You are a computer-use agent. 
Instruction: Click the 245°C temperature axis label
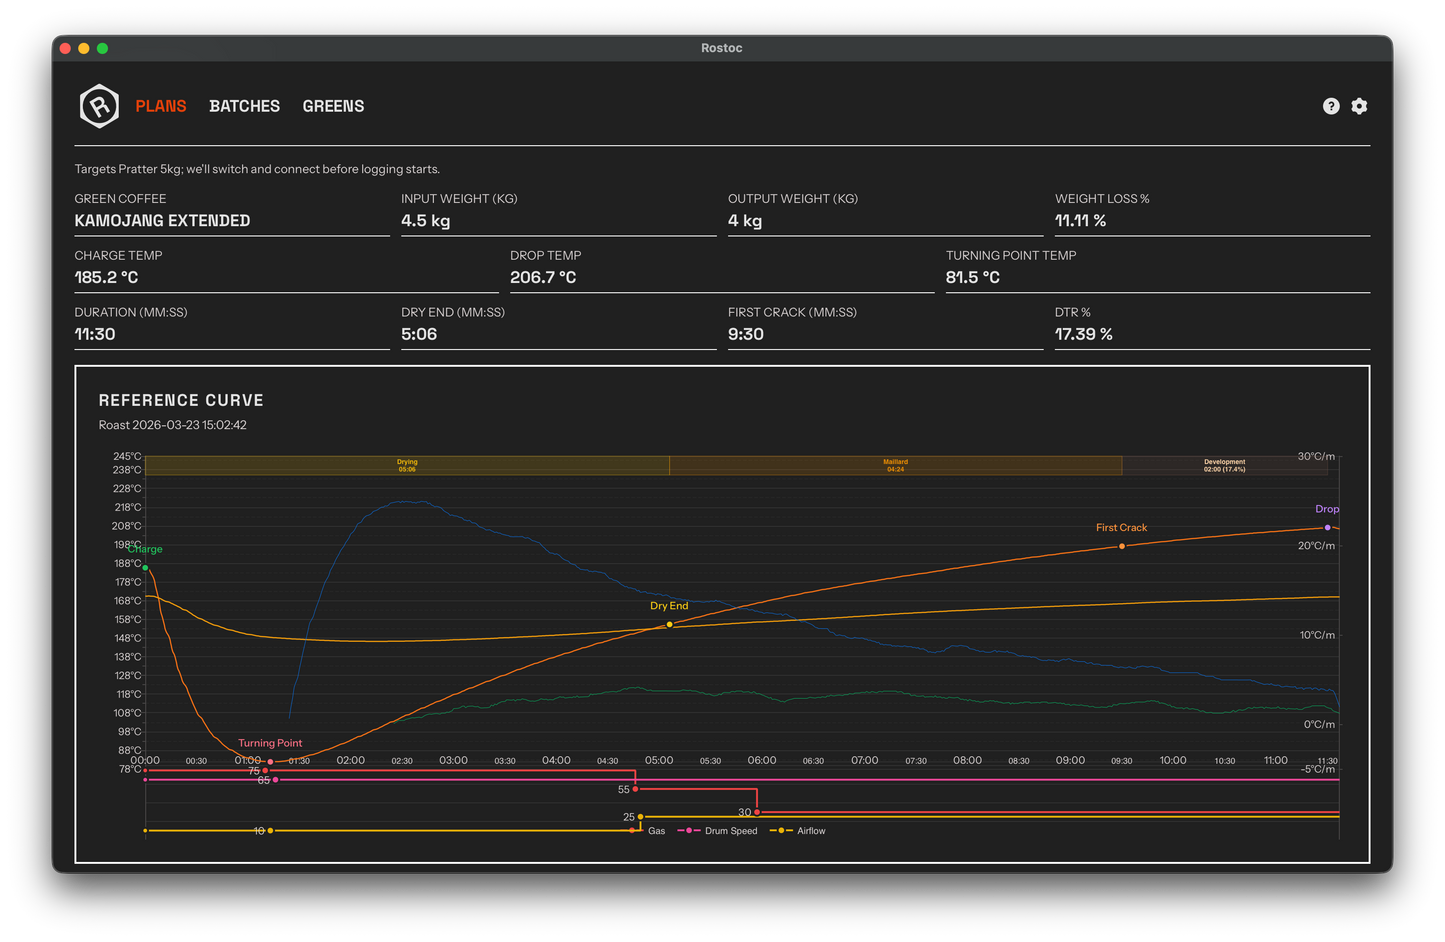pyautogui.click(x=127, y=457)
